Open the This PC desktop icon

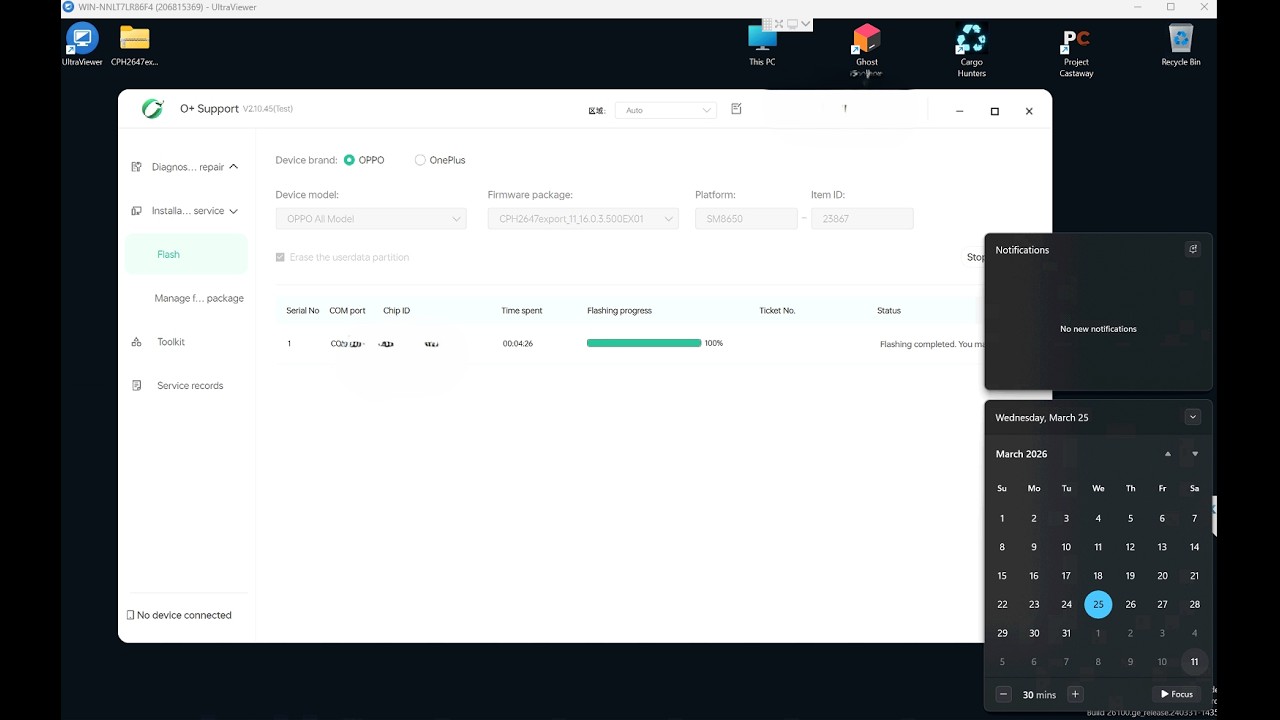762,45
